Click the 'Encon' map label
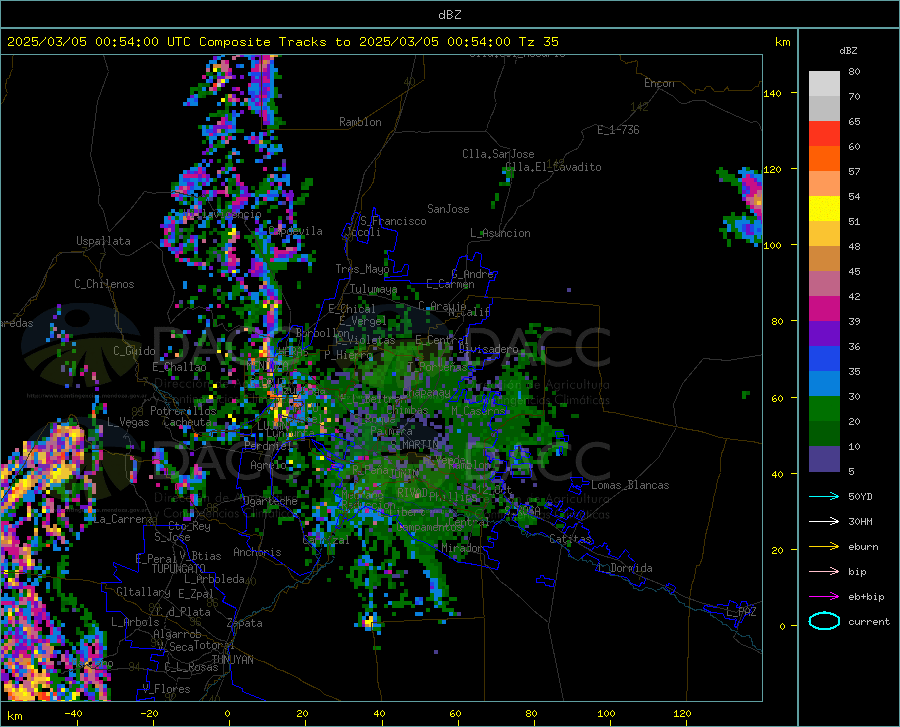 pos(659,83)
